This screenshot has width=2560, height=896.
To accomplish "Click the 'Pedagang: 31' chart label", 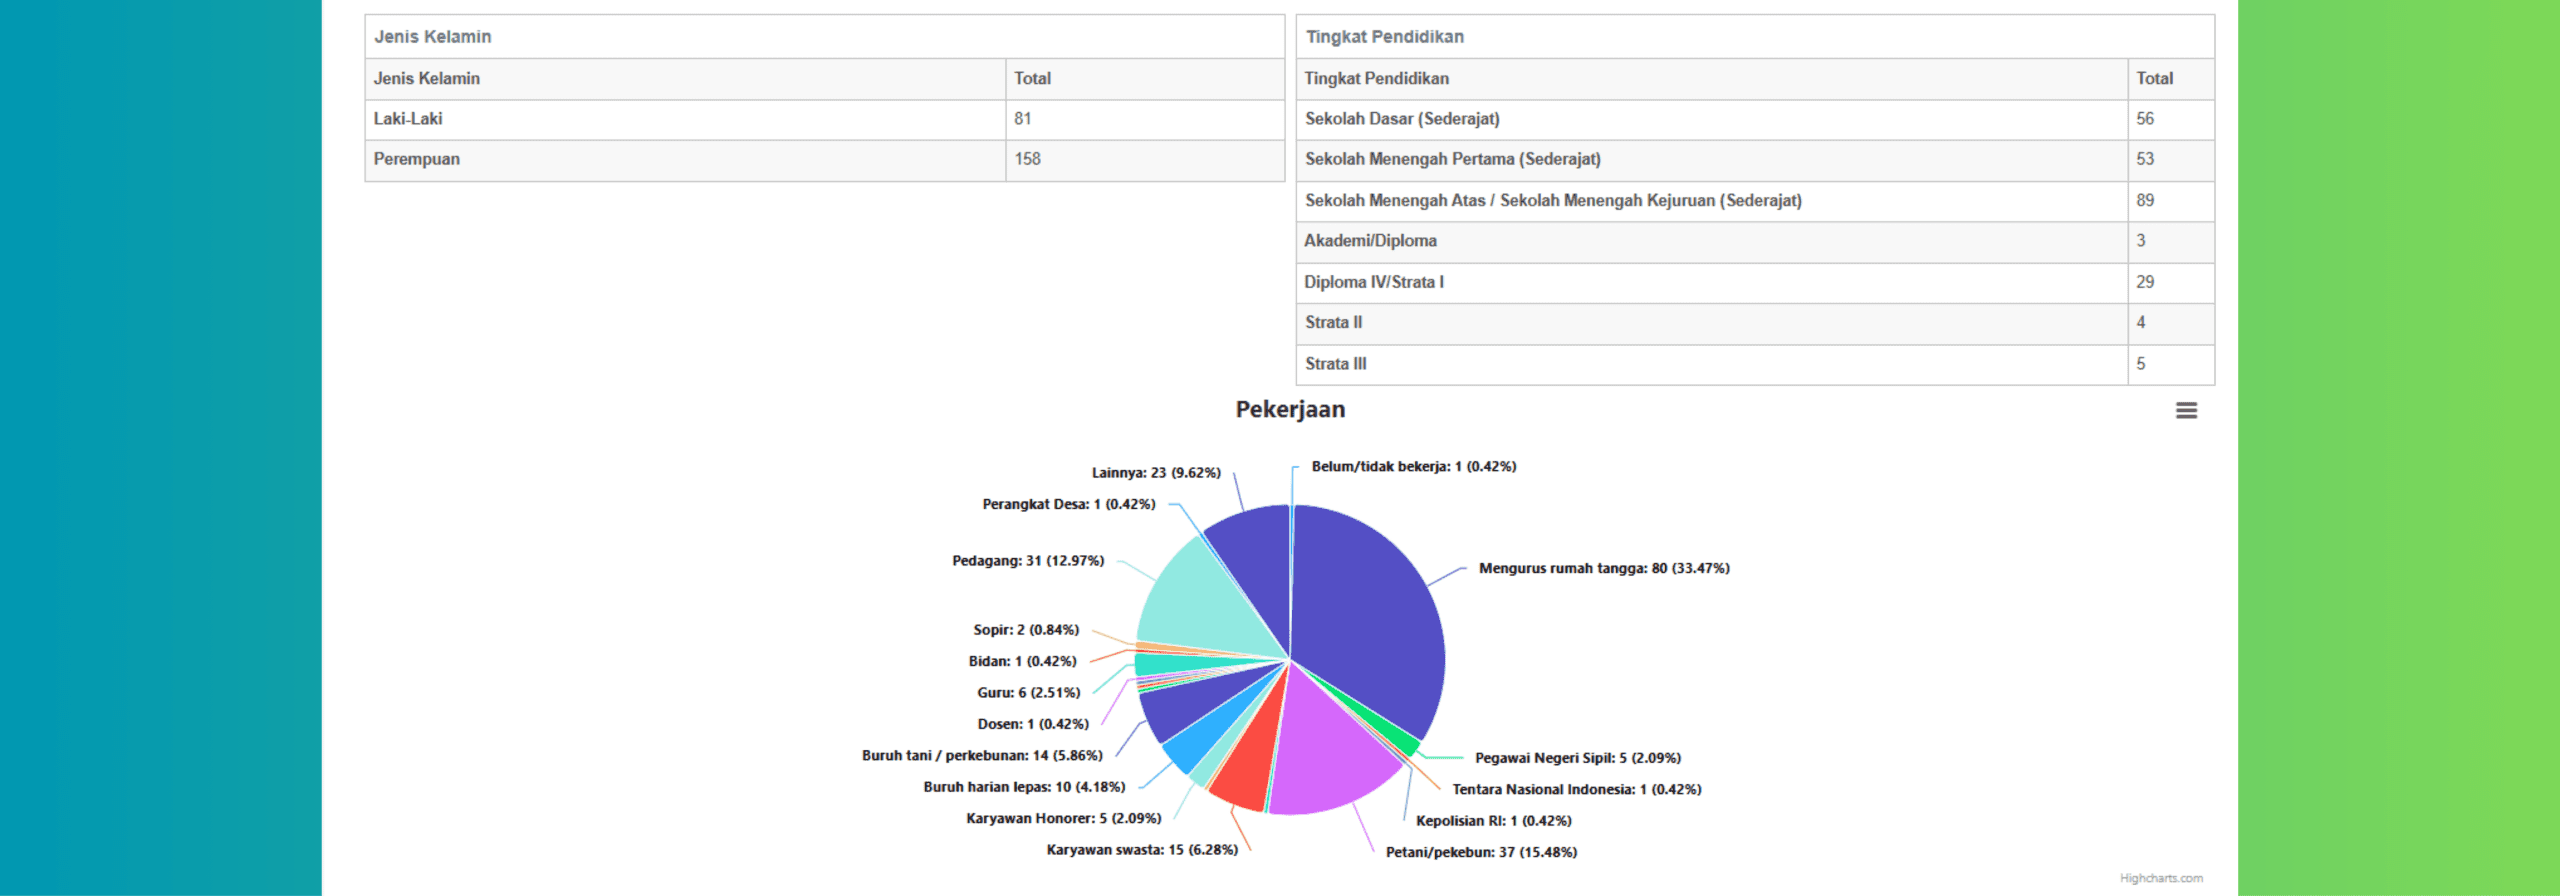I will (1027, 561).
